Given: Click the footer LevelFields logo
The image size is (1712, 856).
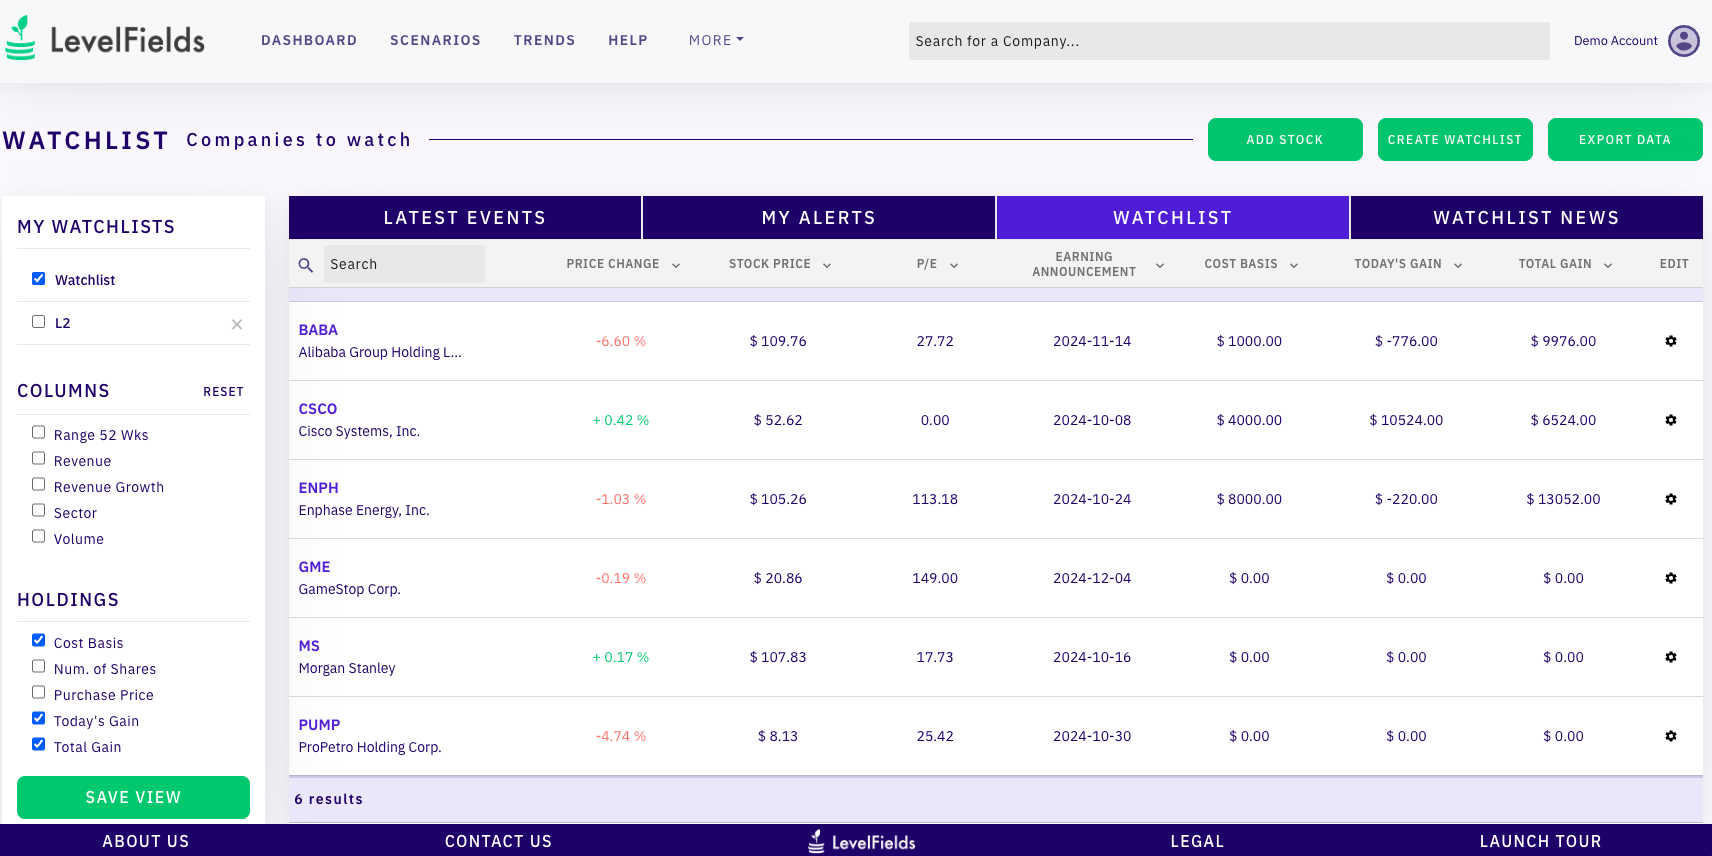Looking at the screenshot, I should point(862,842).
